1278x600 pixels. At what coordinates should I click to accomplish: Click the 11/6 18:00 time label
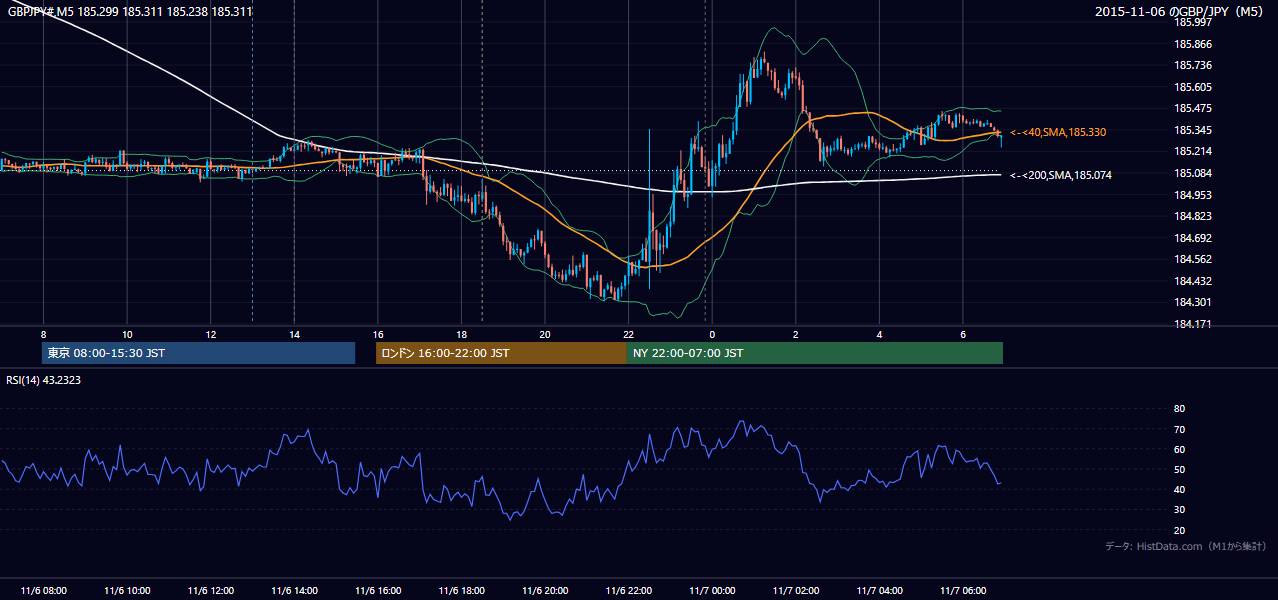click(x=461, y=590)
